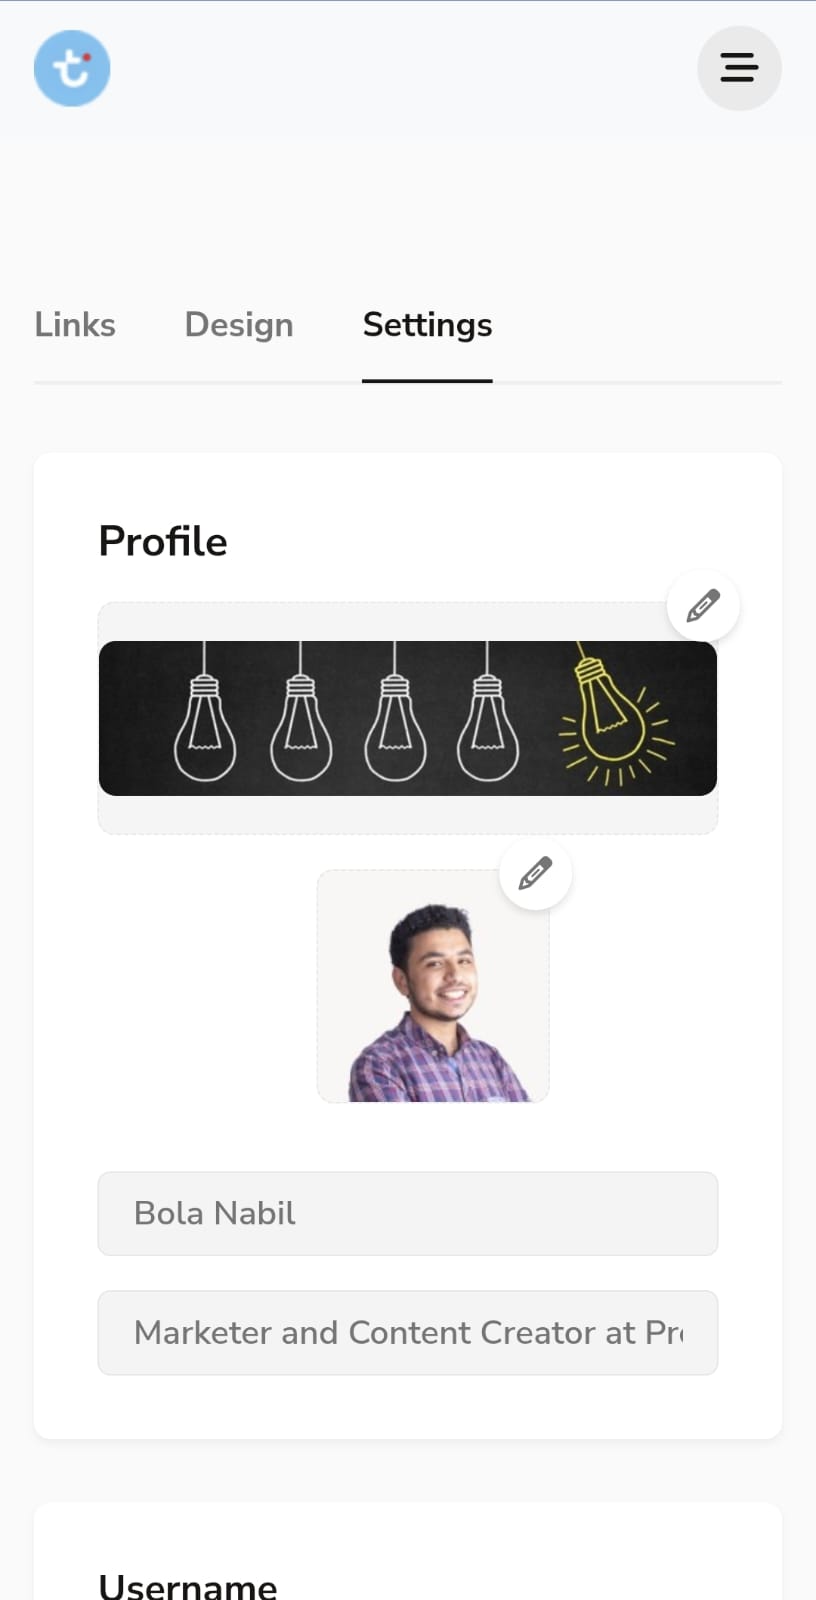Edit the cover banner with pencil icon
Image resolution: width=816 pixels, height=1600 pixels.
703,606
